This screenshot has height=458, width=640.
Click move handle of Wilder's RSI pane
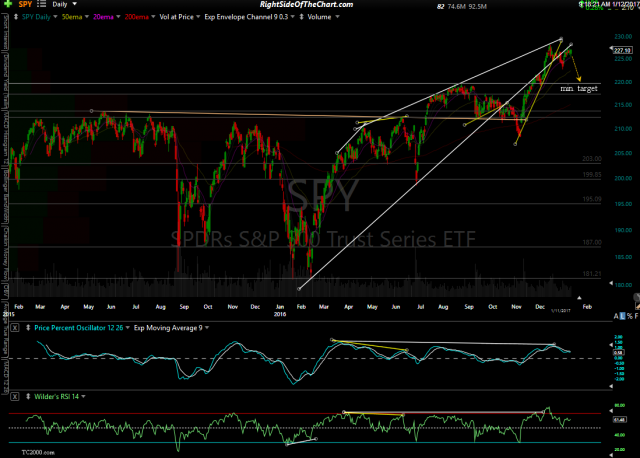pos(28,396)
